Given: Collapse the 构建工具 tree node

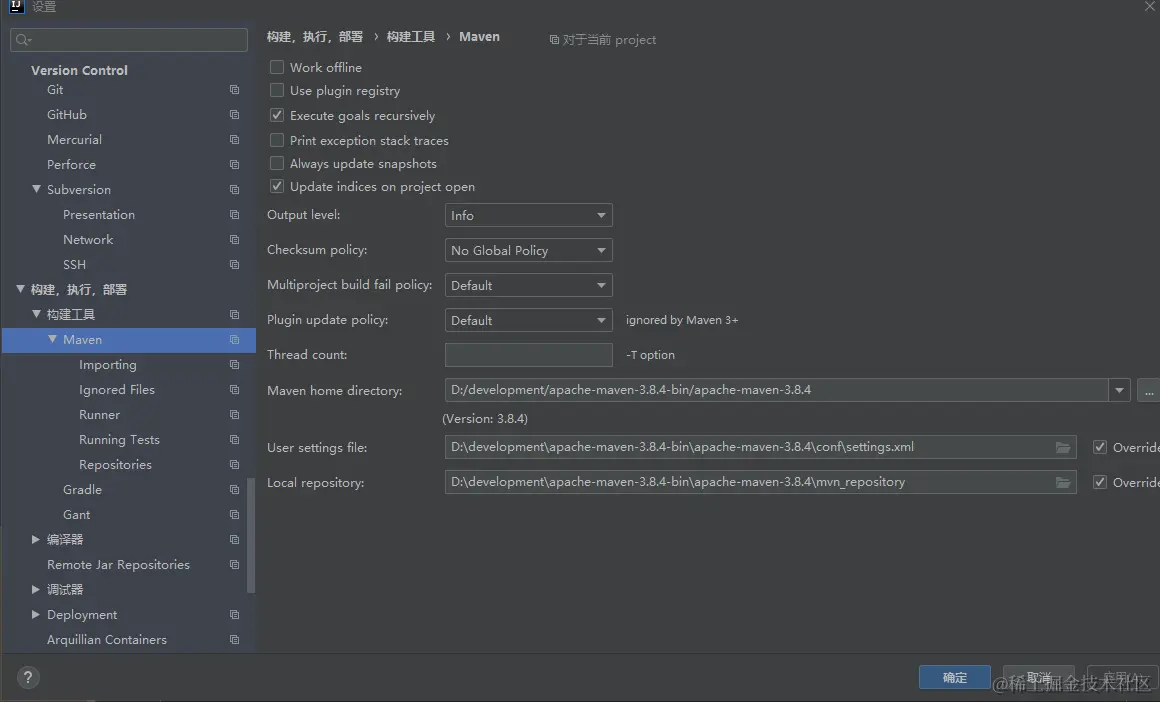Looking at the screenshot, I should coord(36,314).
